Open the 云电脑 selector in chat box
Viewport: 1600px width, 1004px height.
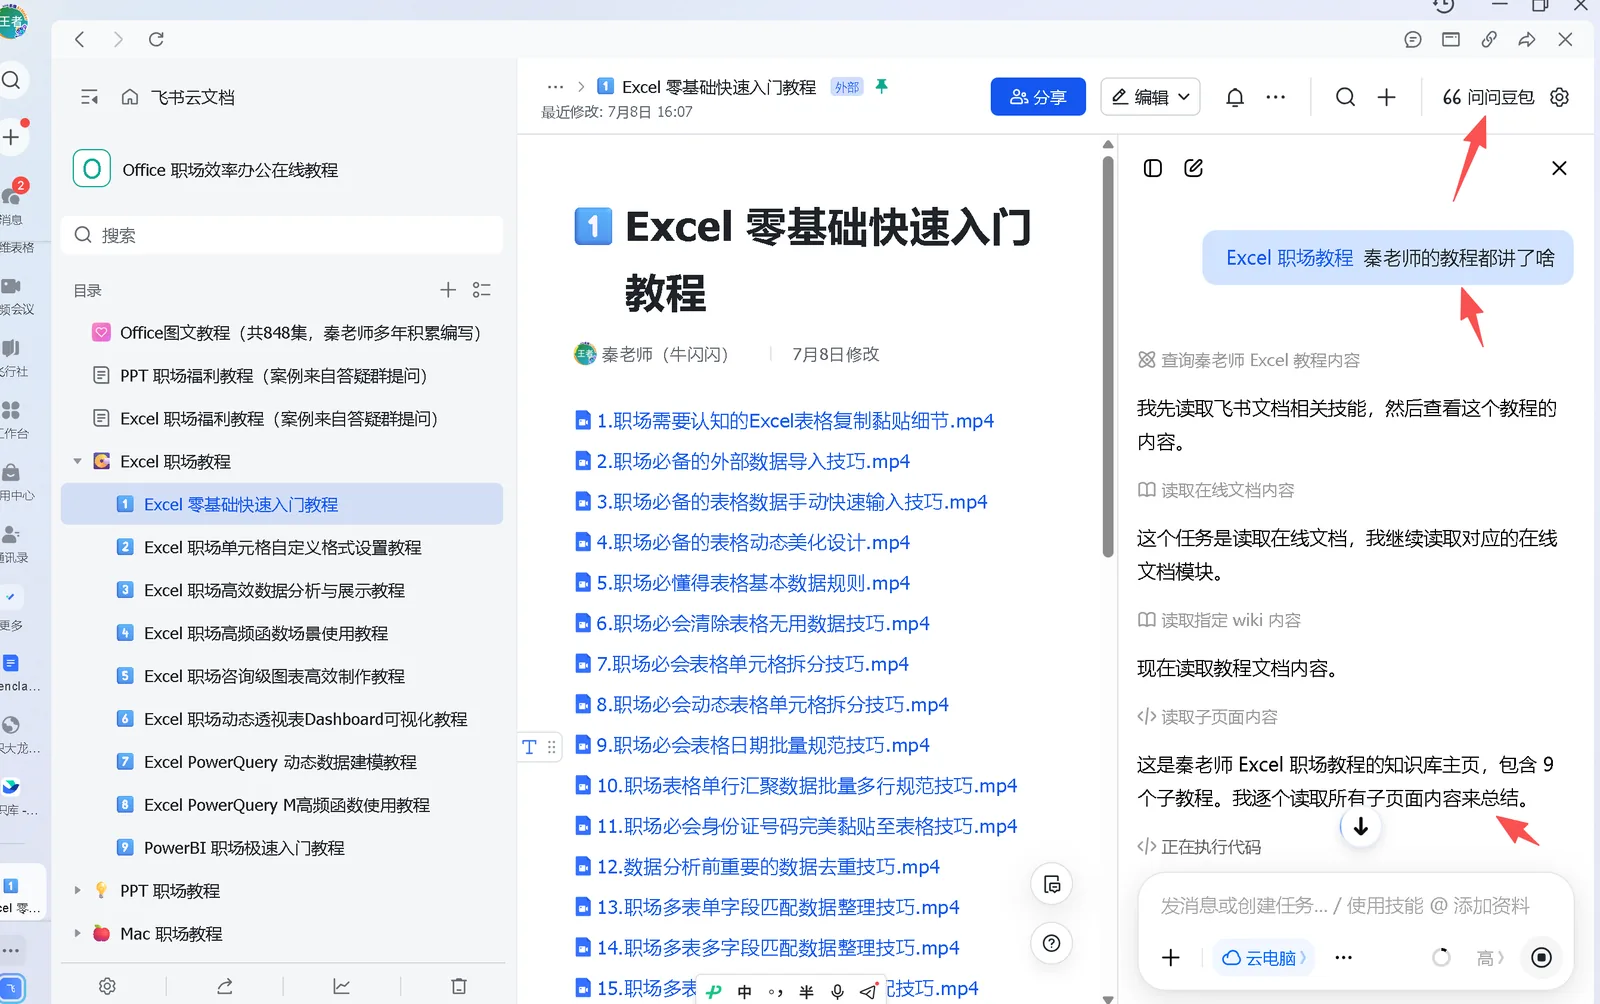coord(1263,958)
